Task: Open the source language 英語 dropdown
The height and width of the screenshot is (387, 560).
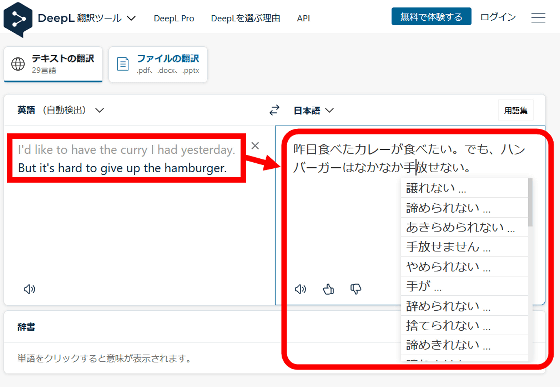Action: click(x=61, y=110)
